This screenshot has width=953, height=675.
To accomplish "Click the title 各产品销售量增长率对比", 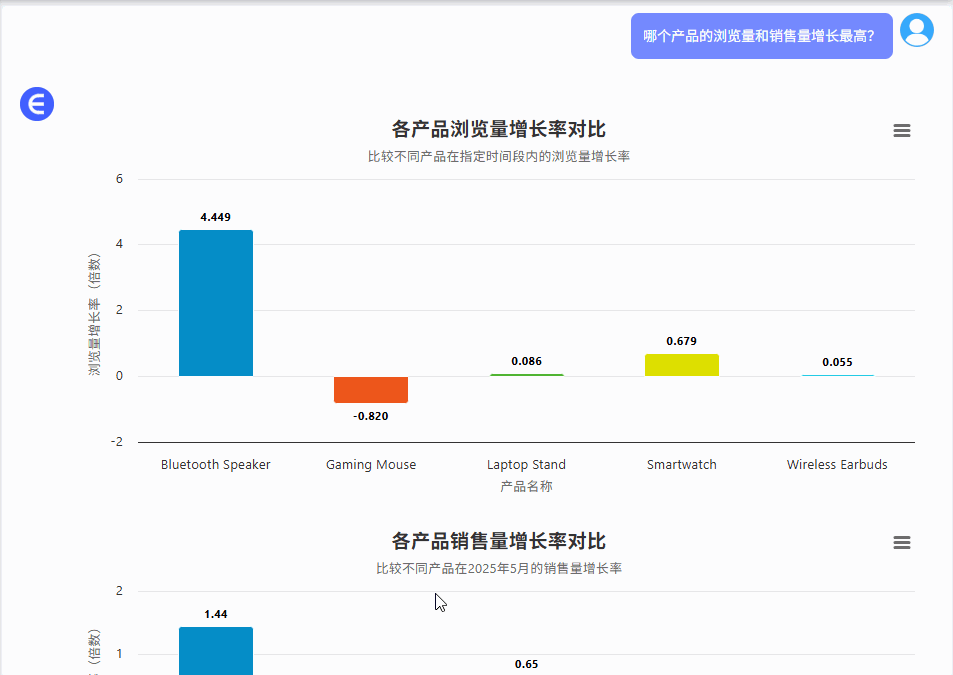I will tap(498, 541).
